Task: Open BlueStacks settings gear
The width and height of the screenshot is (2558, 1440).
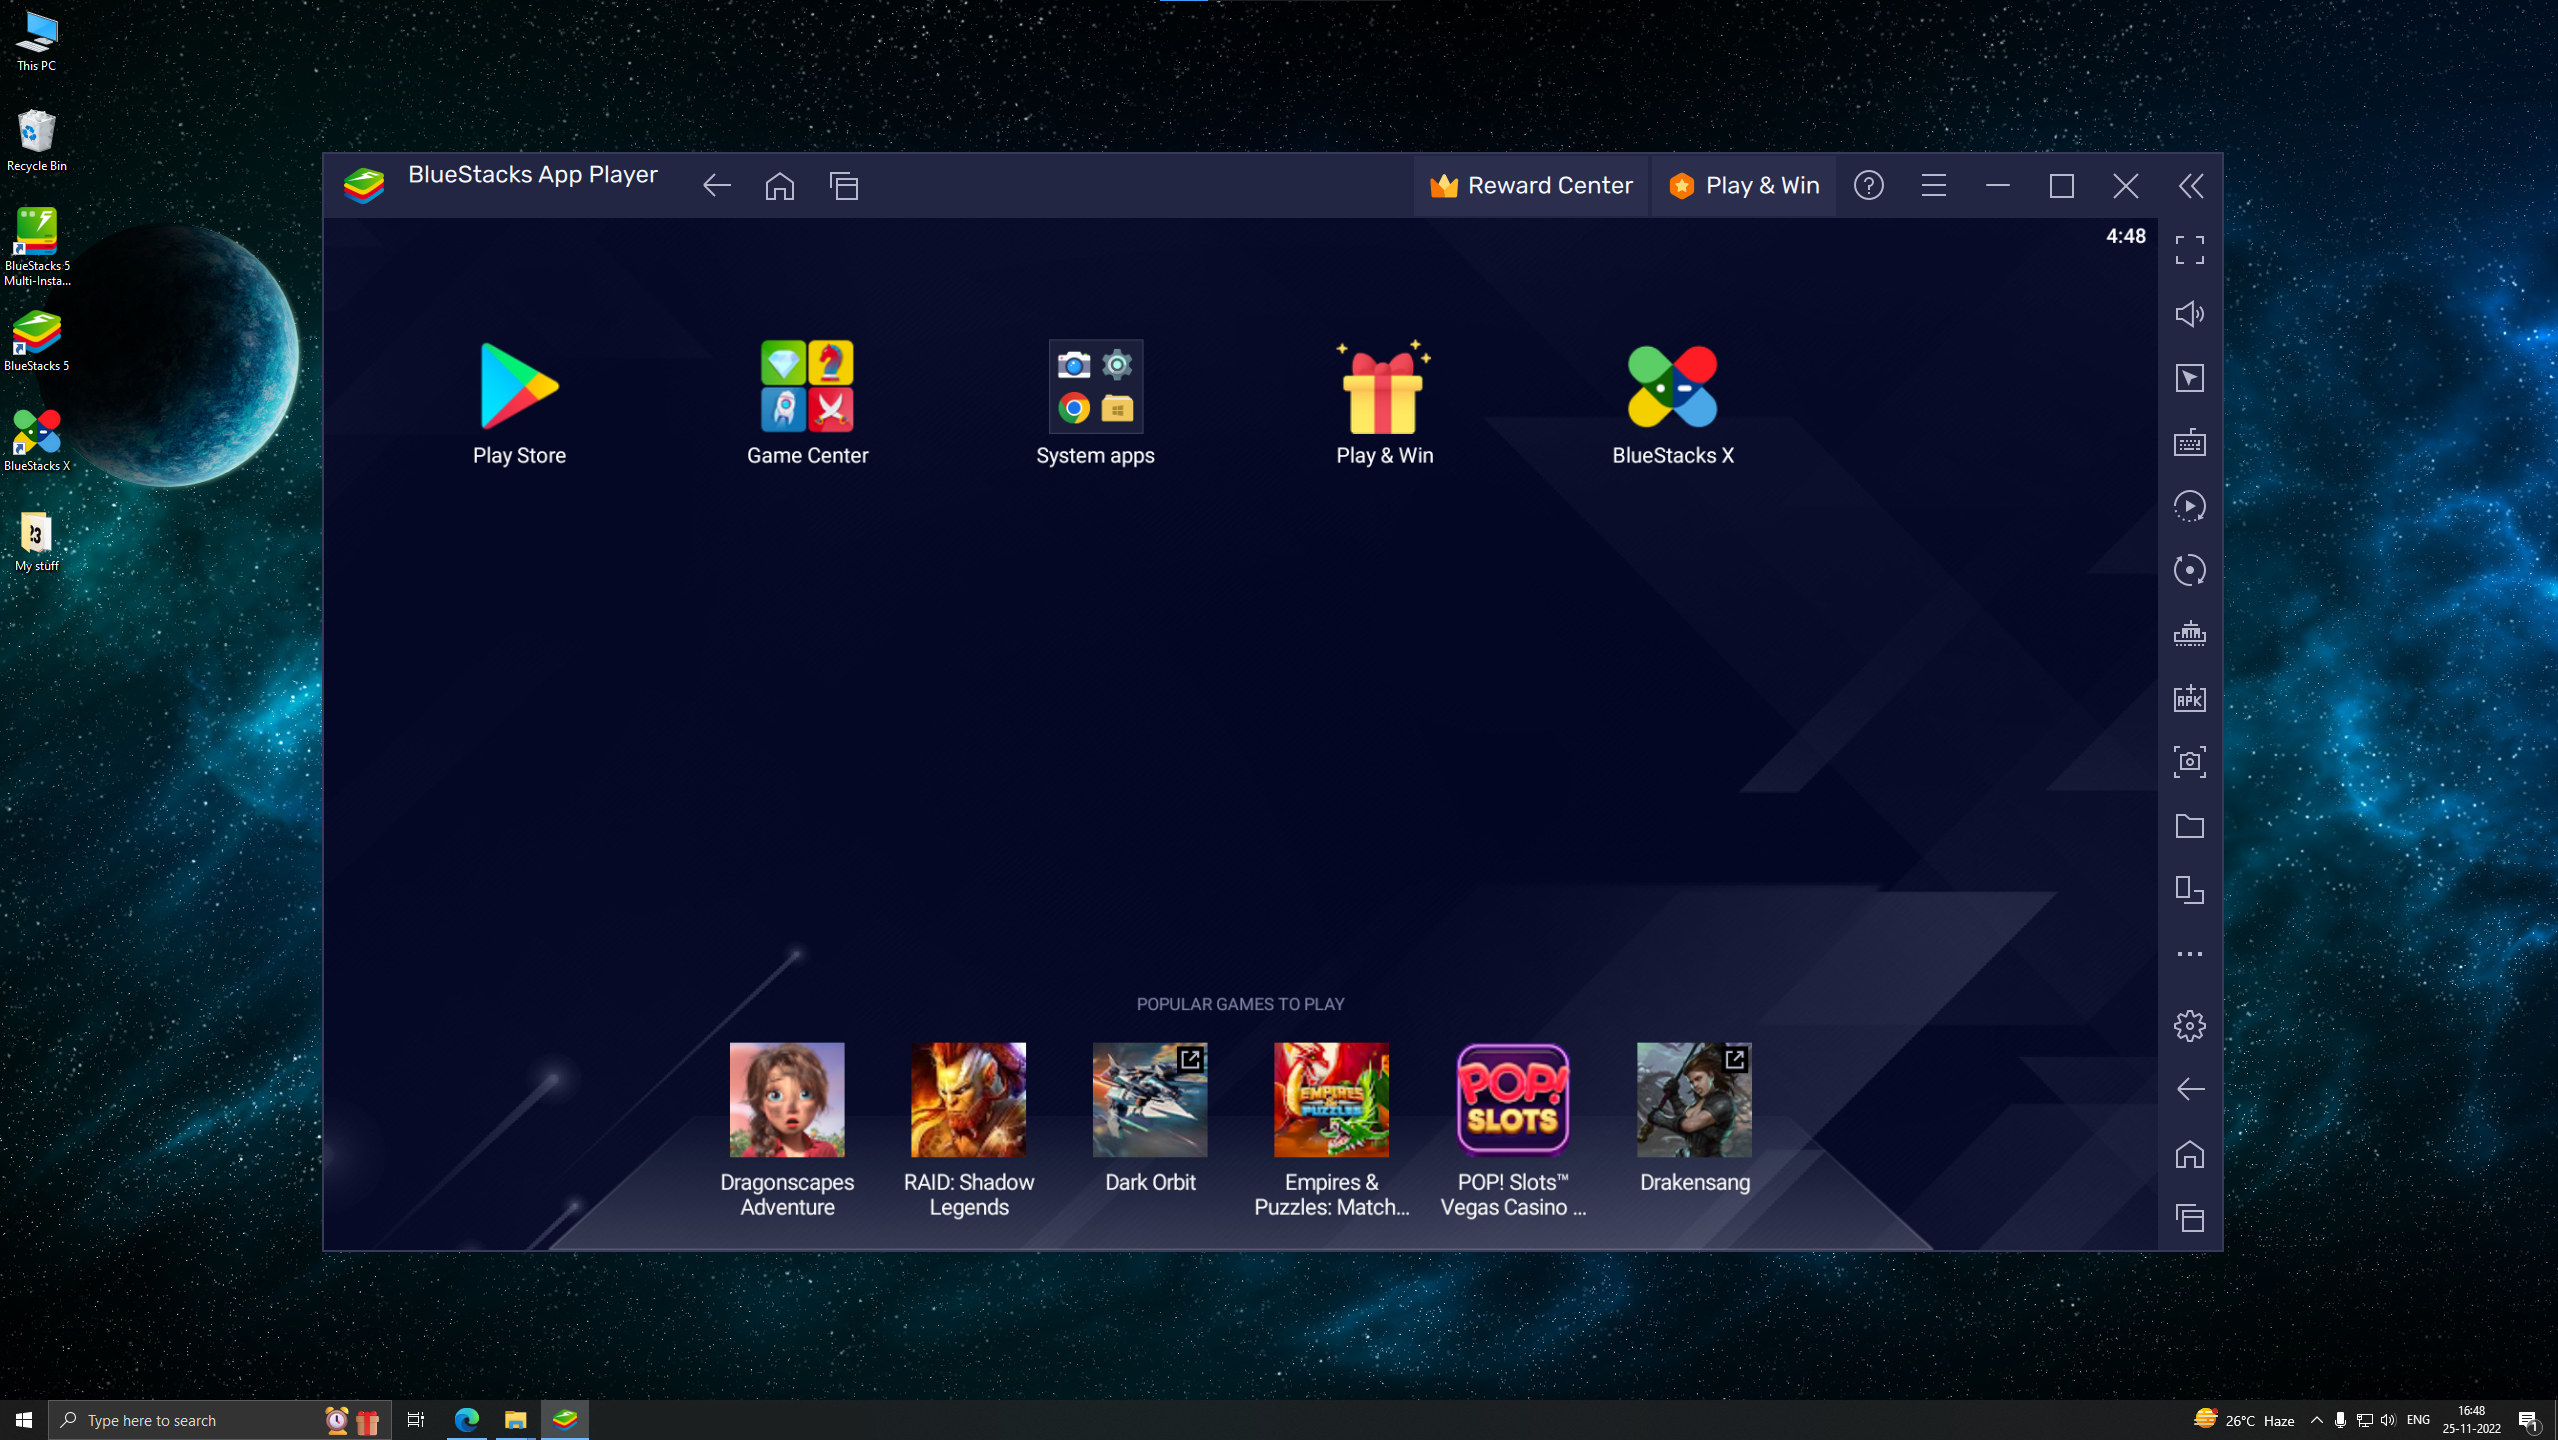Action: tap(2189, 1026)
